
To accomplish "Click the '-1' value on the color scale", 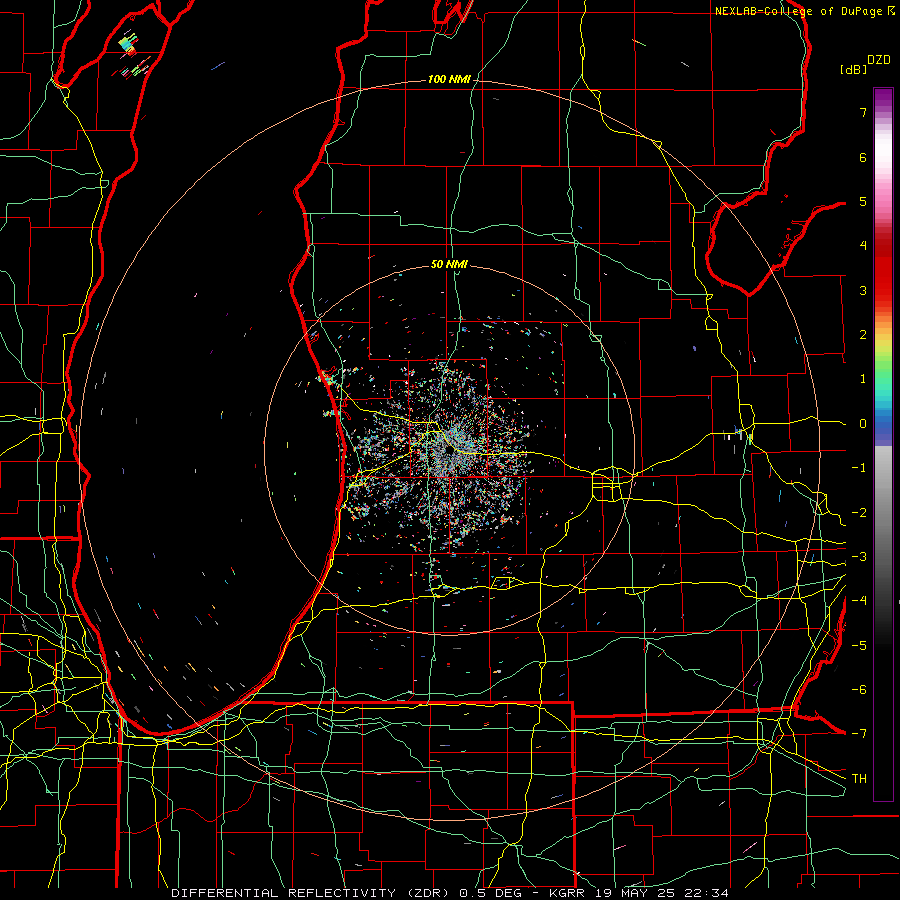I will coord(859,468).
